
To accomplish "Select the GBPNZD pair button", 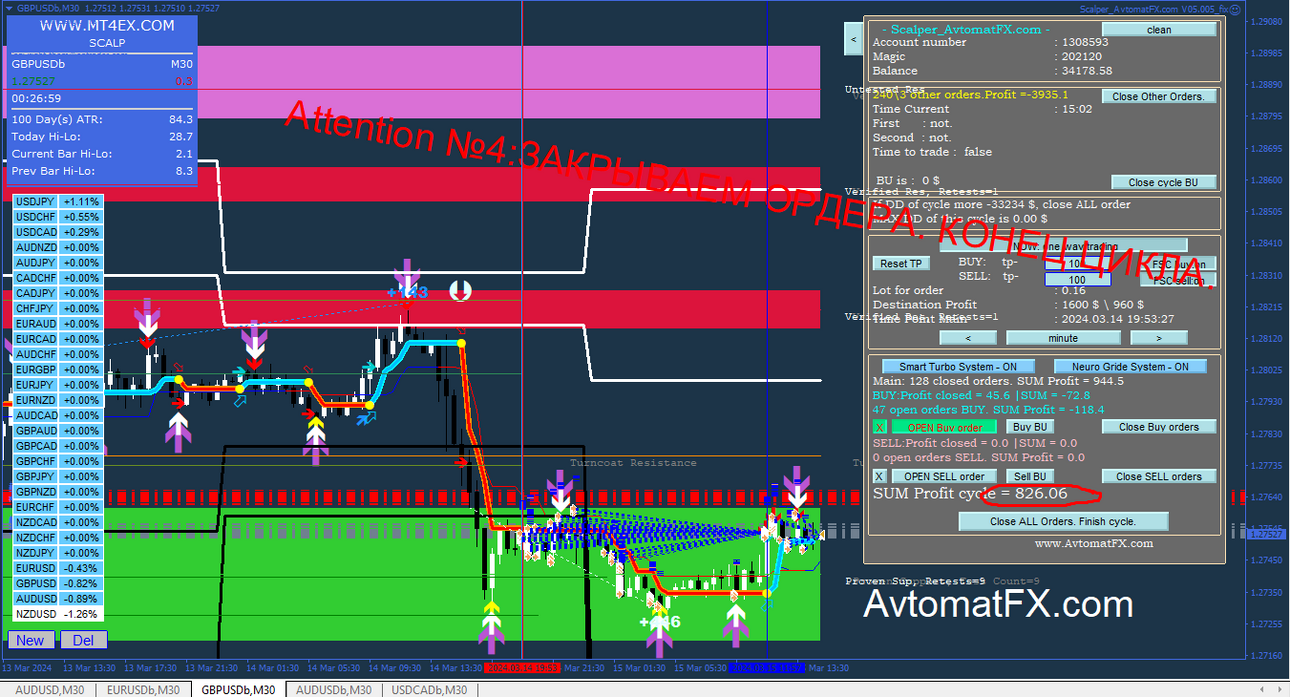I will coord(36,492).
